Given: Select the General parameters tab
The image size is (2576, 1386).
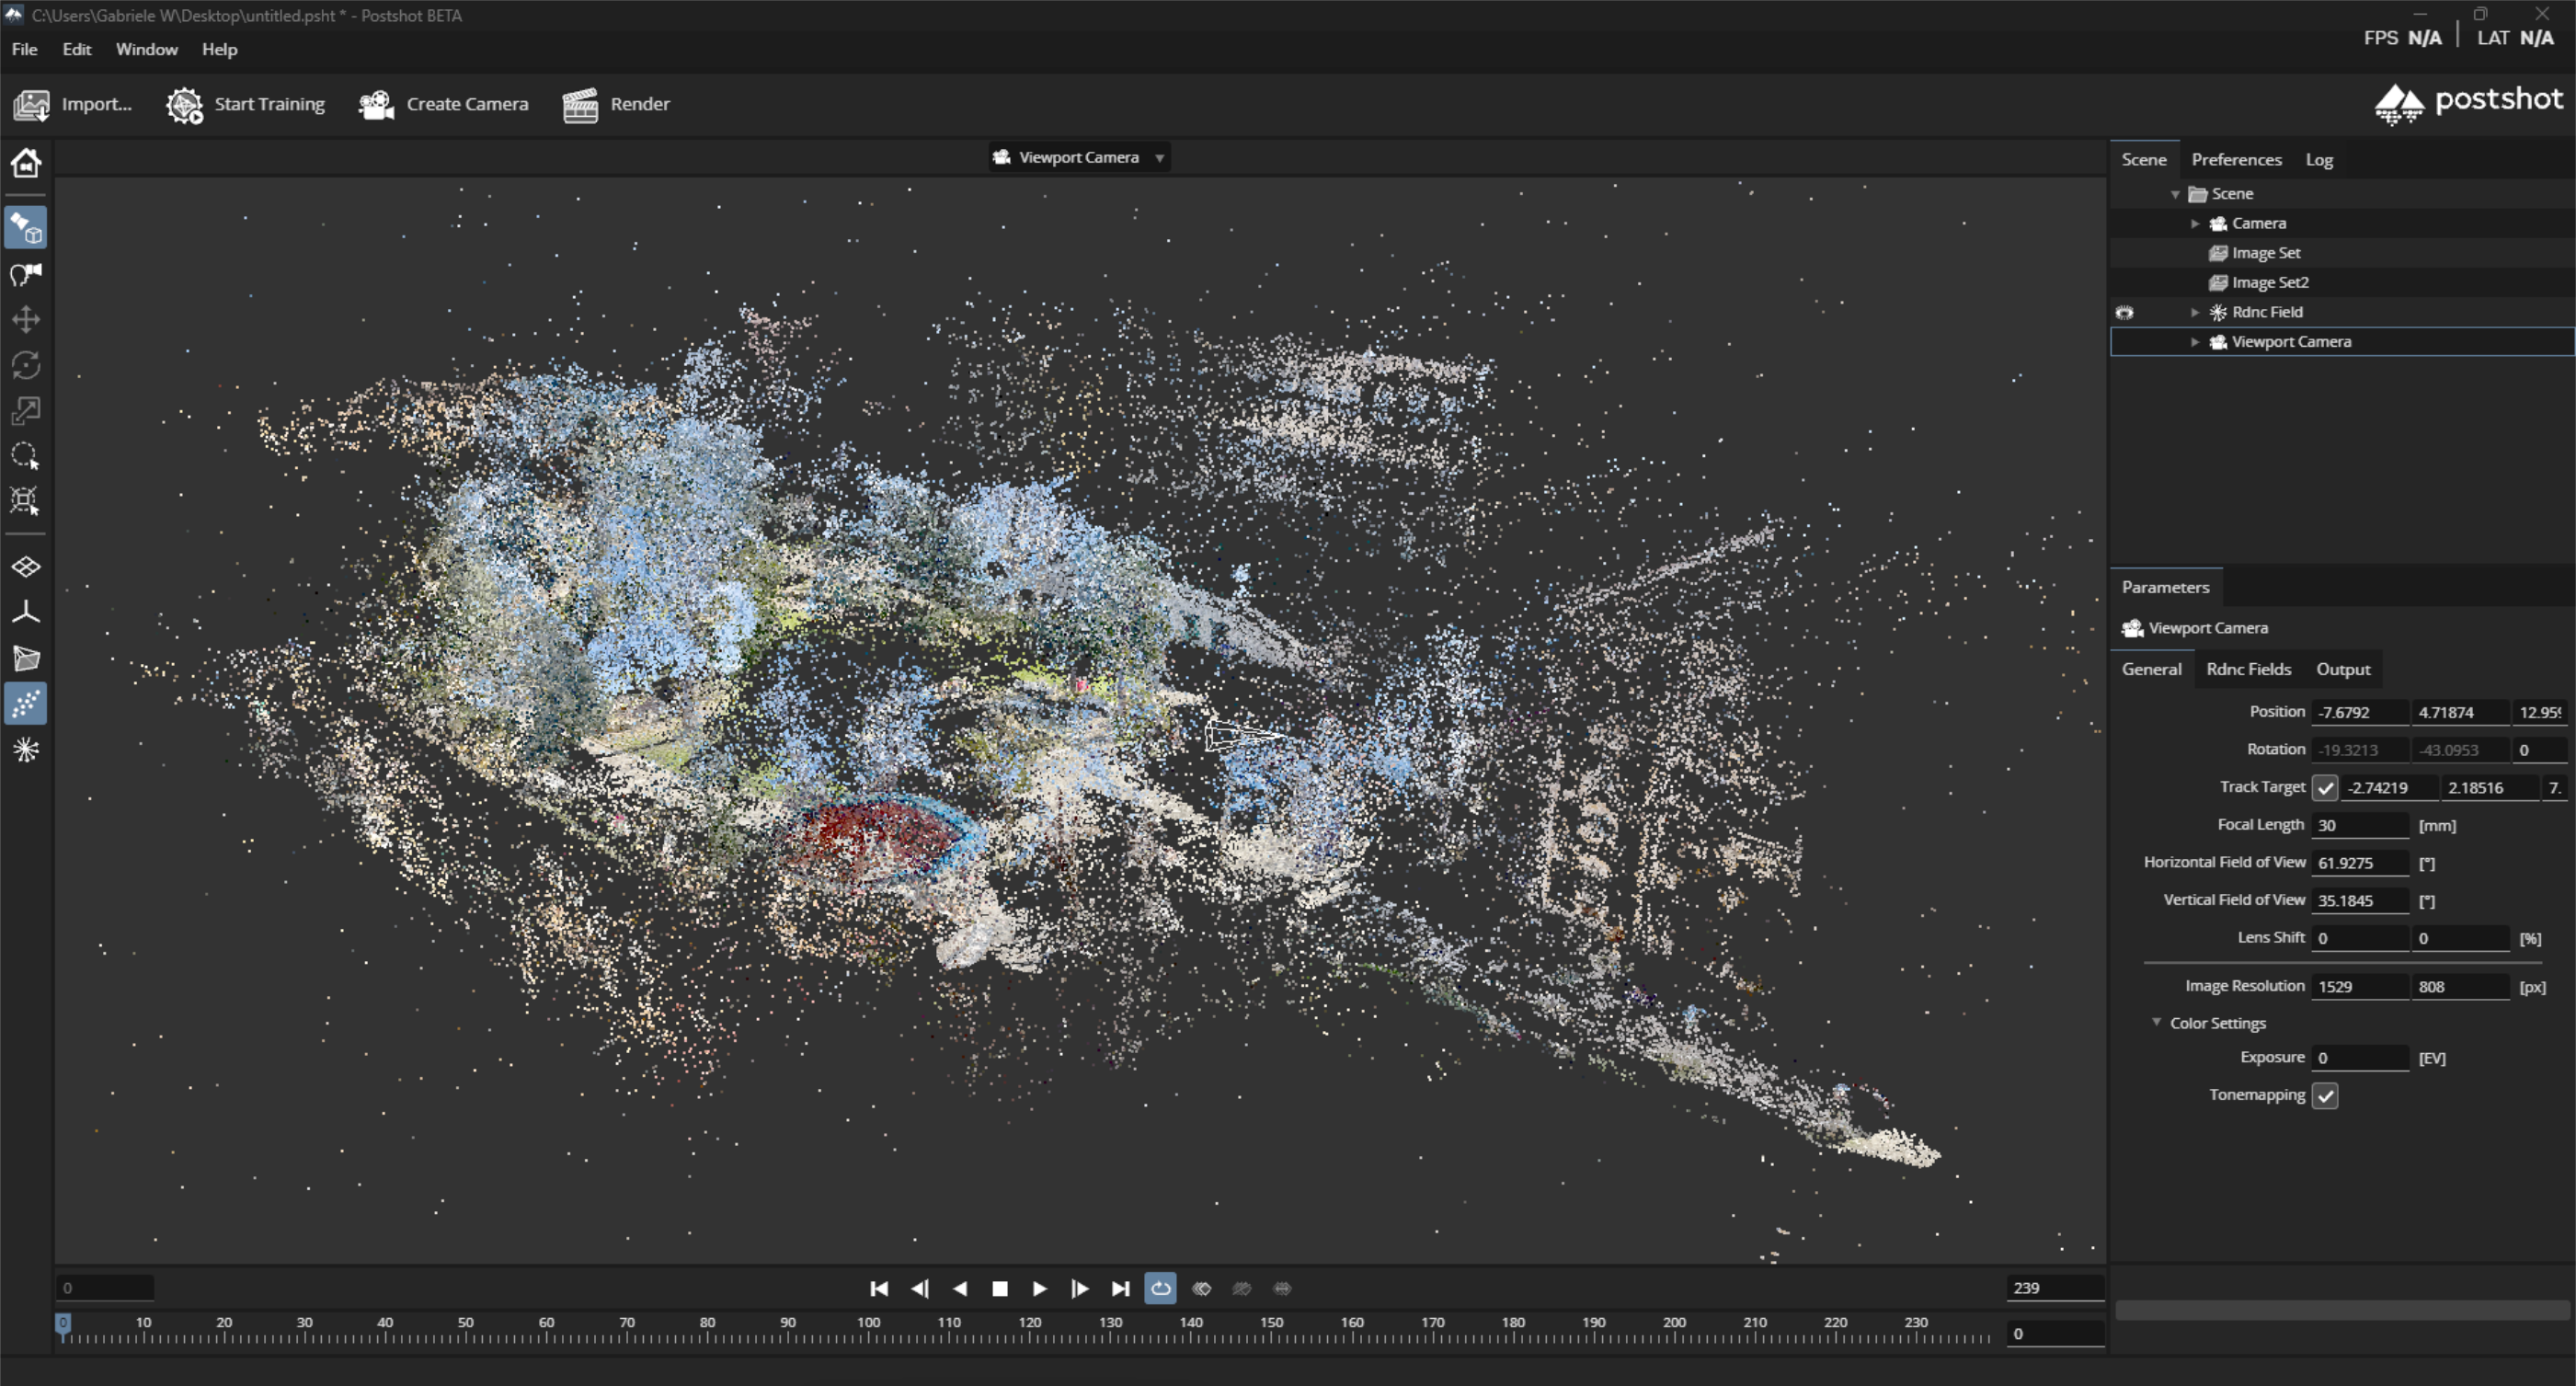Looking at the screenshot, I should click(x=2152, y=669).
